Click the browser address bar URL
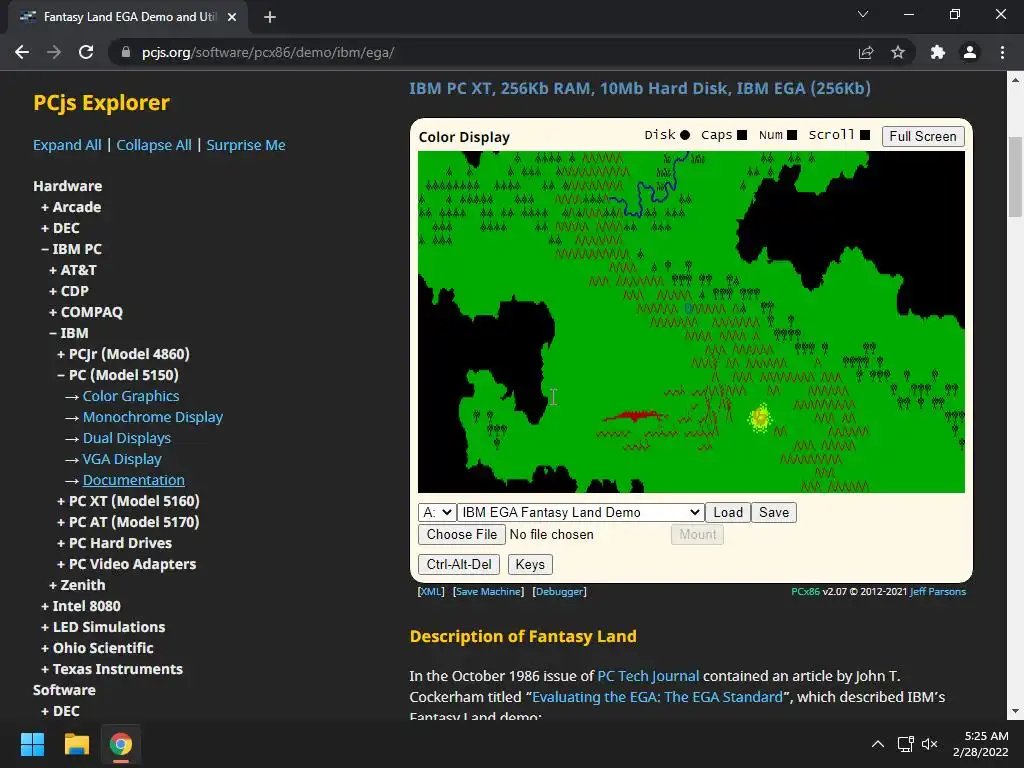This screenshot has width=1024, height=768. [268, 52]
